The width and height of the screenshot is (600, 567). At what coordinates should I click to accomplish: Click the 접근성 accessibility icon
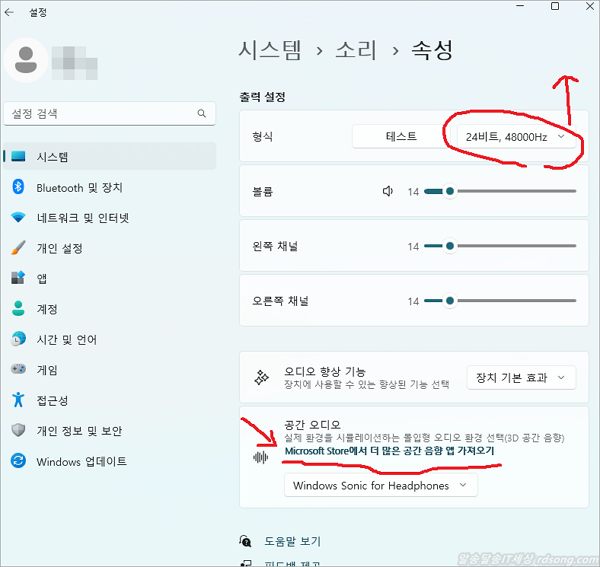(17, 400)
